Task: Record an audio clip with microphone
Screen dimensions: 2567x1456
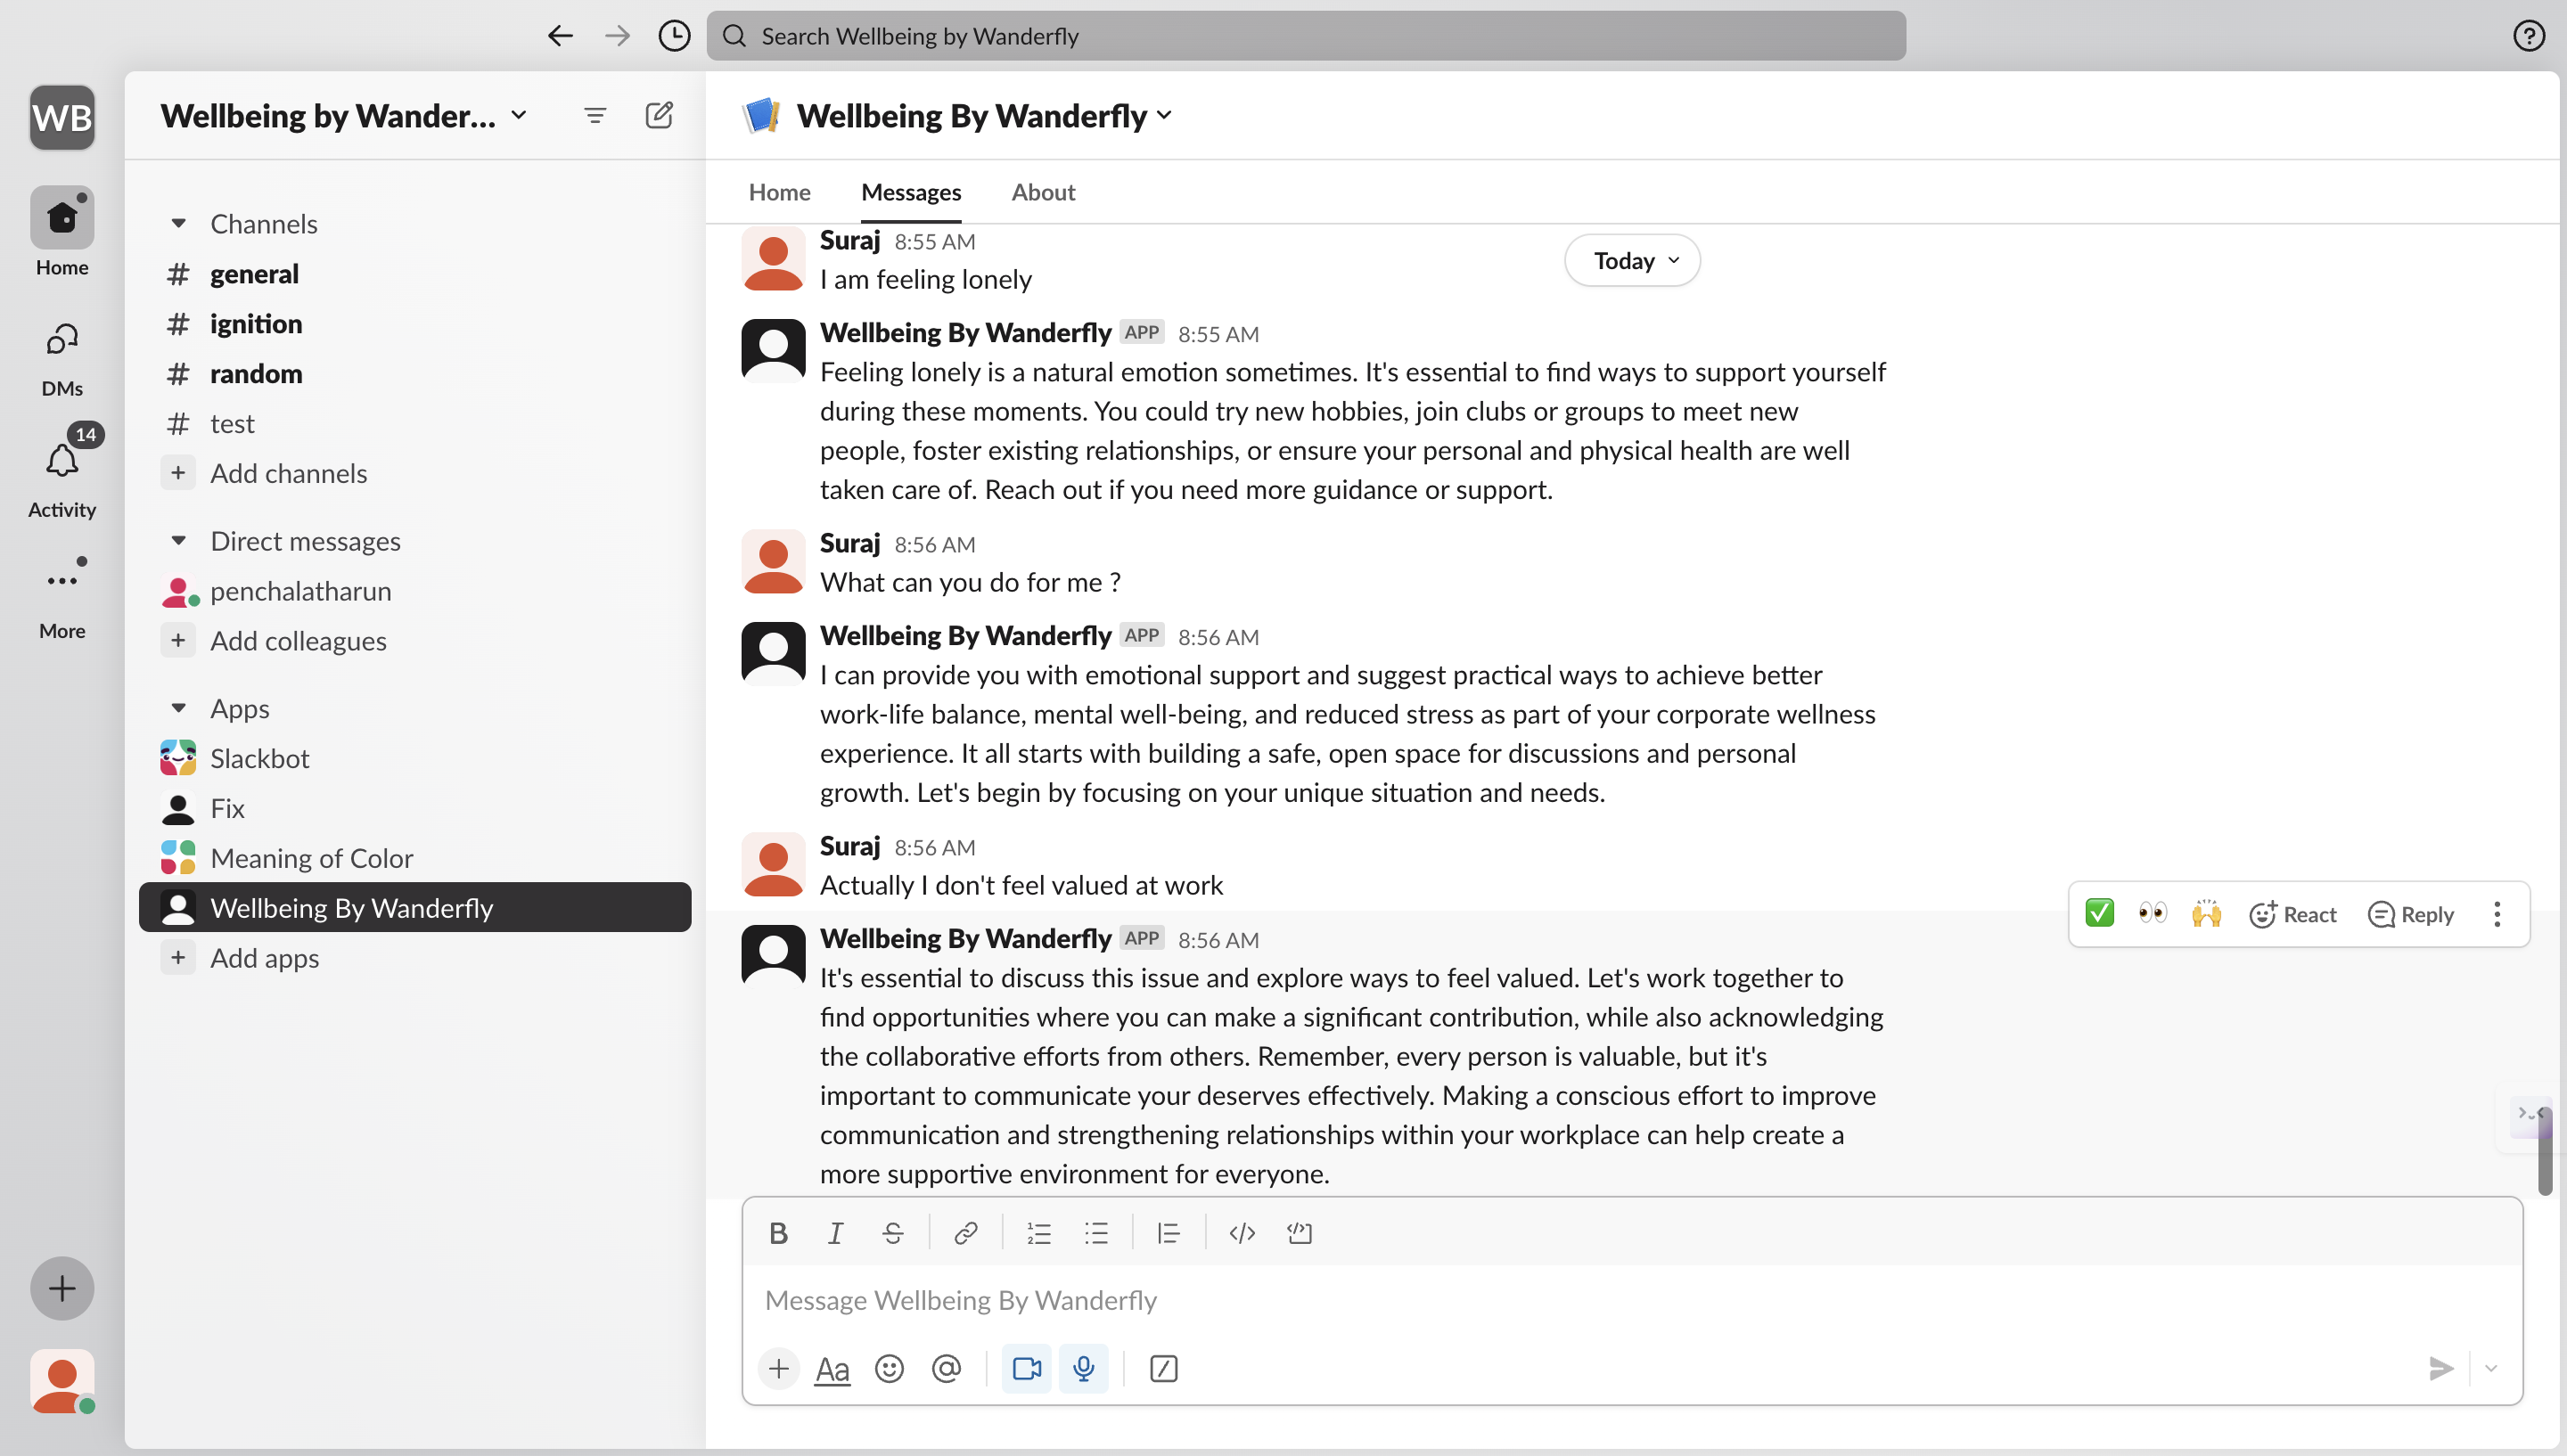Action: pyautogui.click(x=1083, y=1368)
